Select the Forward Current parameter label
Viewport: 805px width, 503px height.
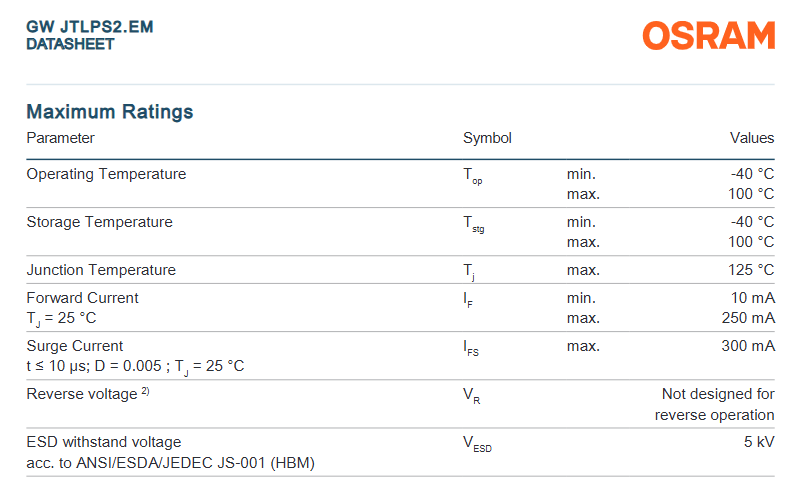tap(82, 298)
